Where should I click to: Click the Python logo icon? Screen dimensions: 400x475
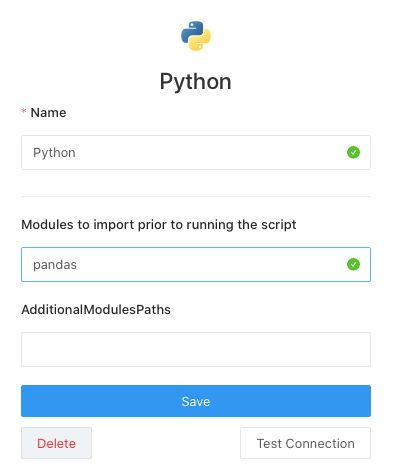[x=196, y=36]
